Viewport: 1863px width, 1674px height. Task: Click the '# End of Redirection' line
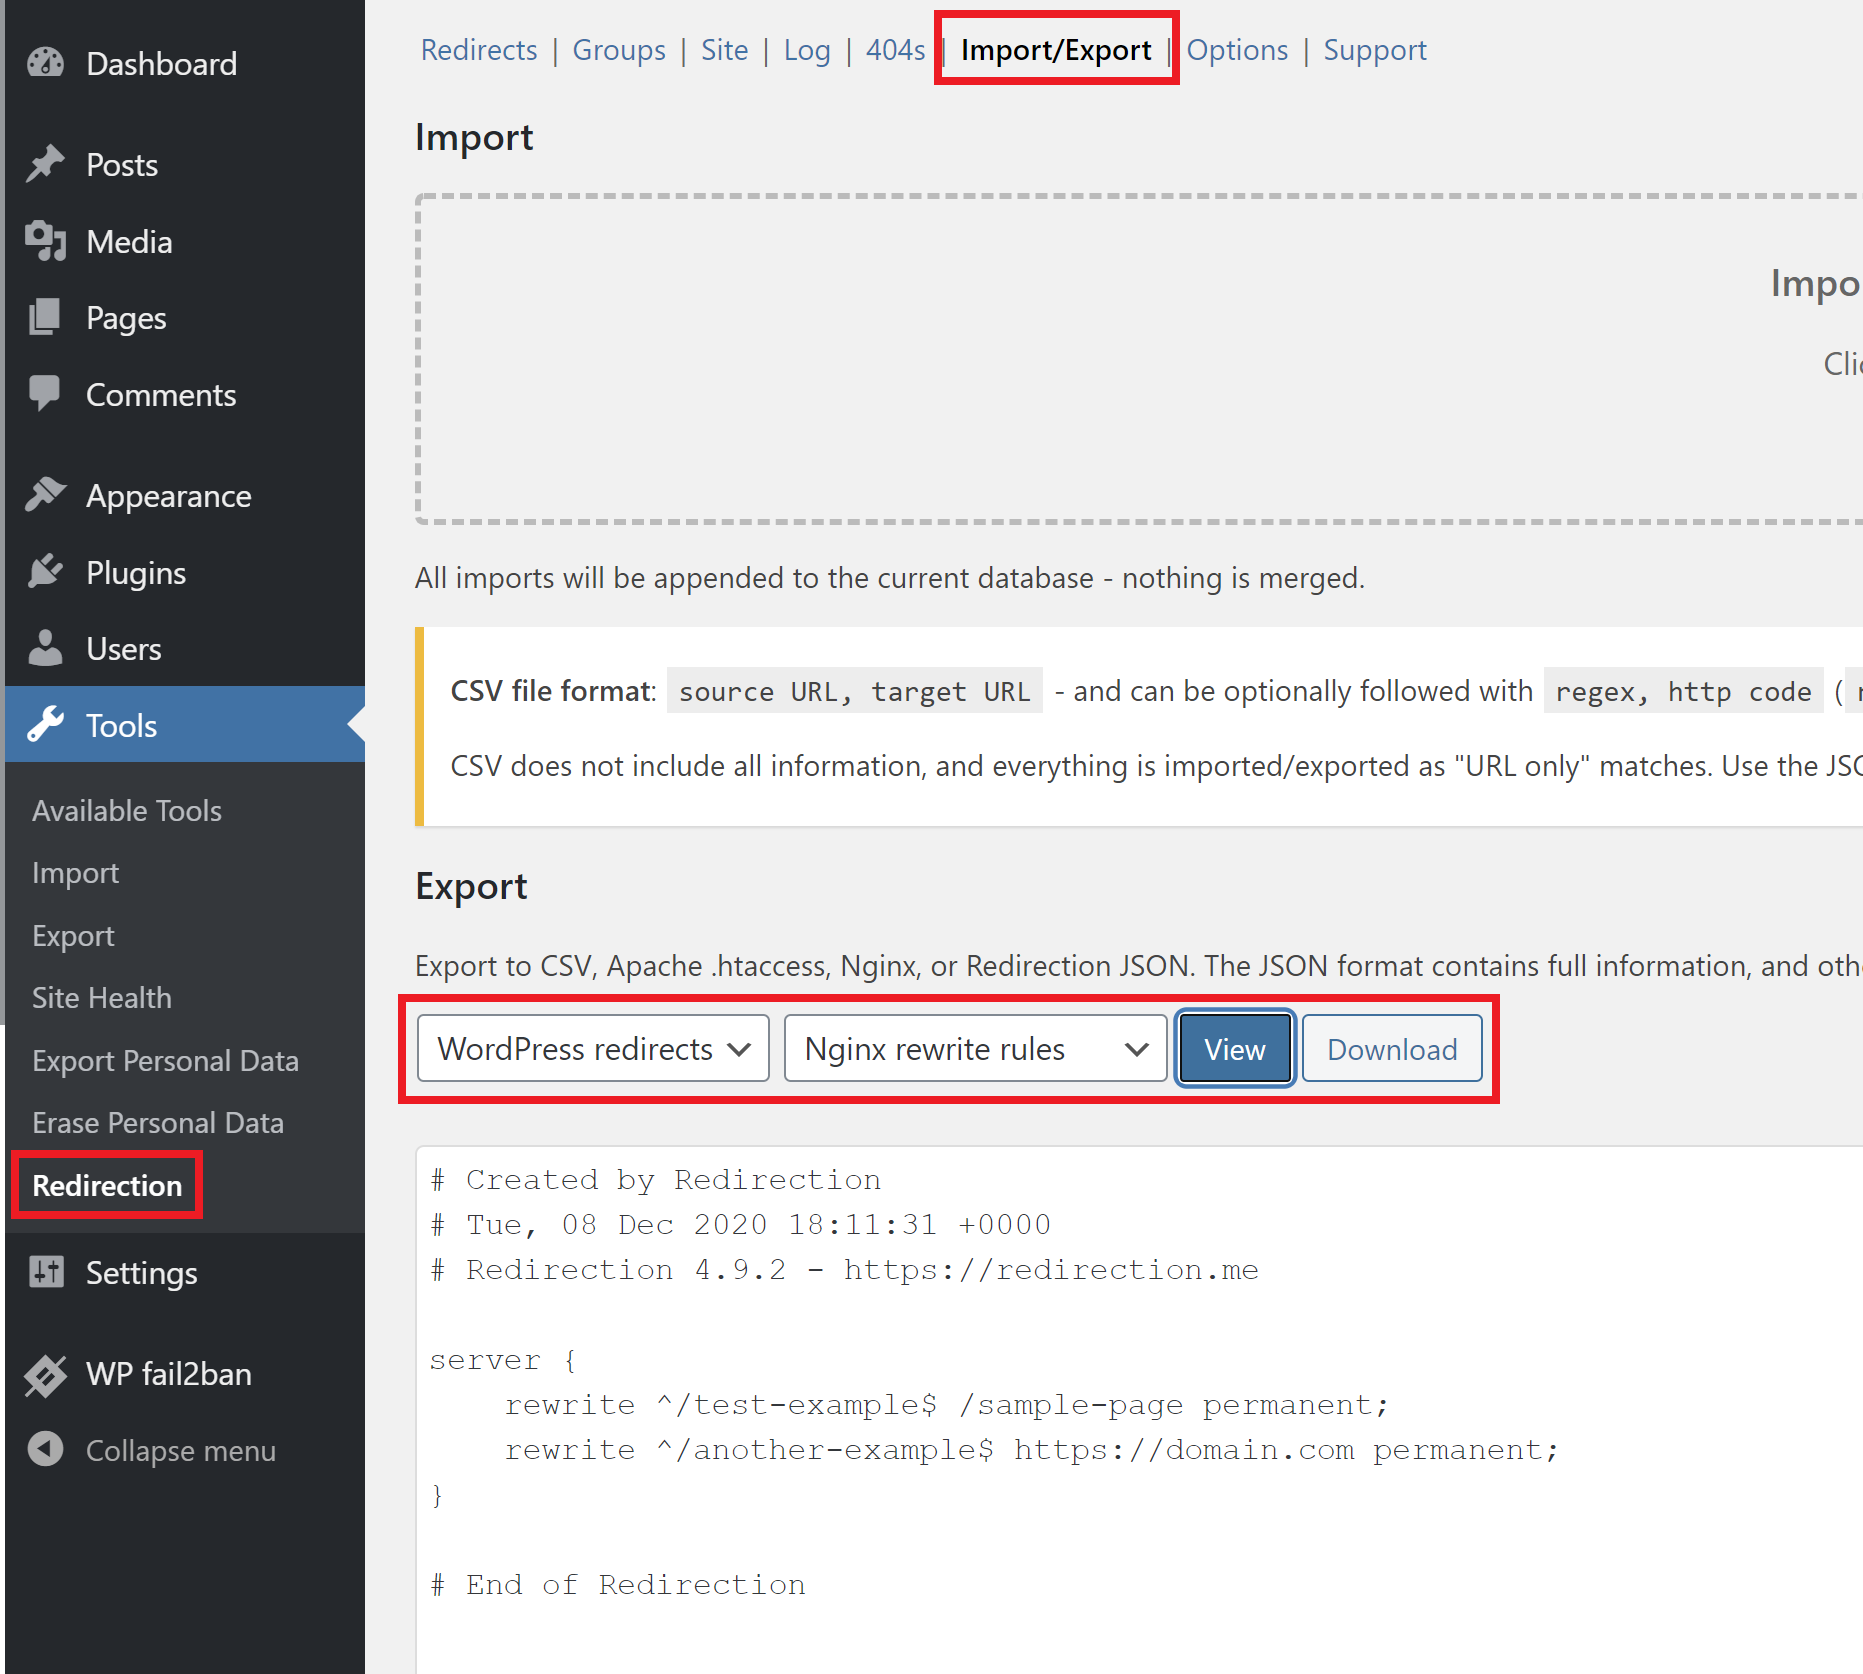coord(618,1584)
